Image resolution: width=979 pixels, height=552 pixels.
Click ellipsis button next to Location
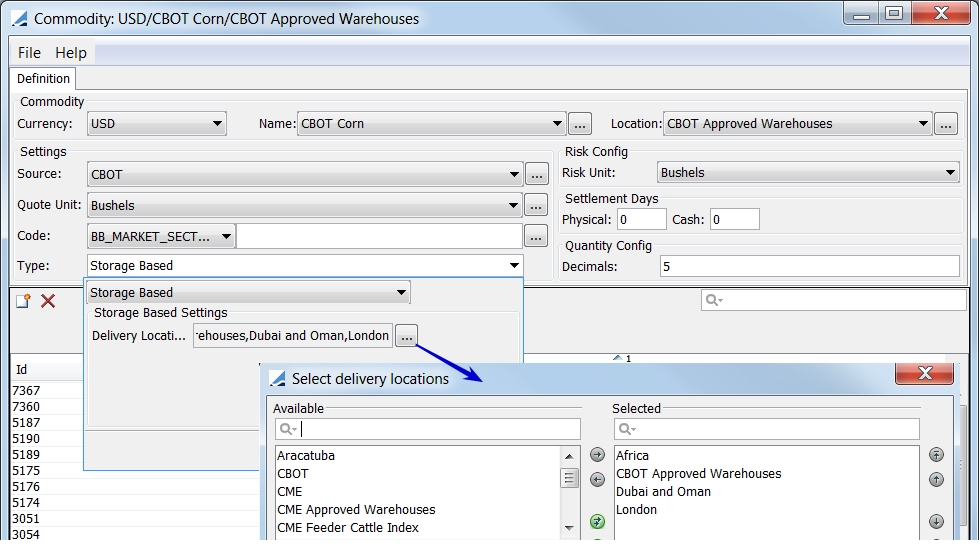tap(946, 124)
